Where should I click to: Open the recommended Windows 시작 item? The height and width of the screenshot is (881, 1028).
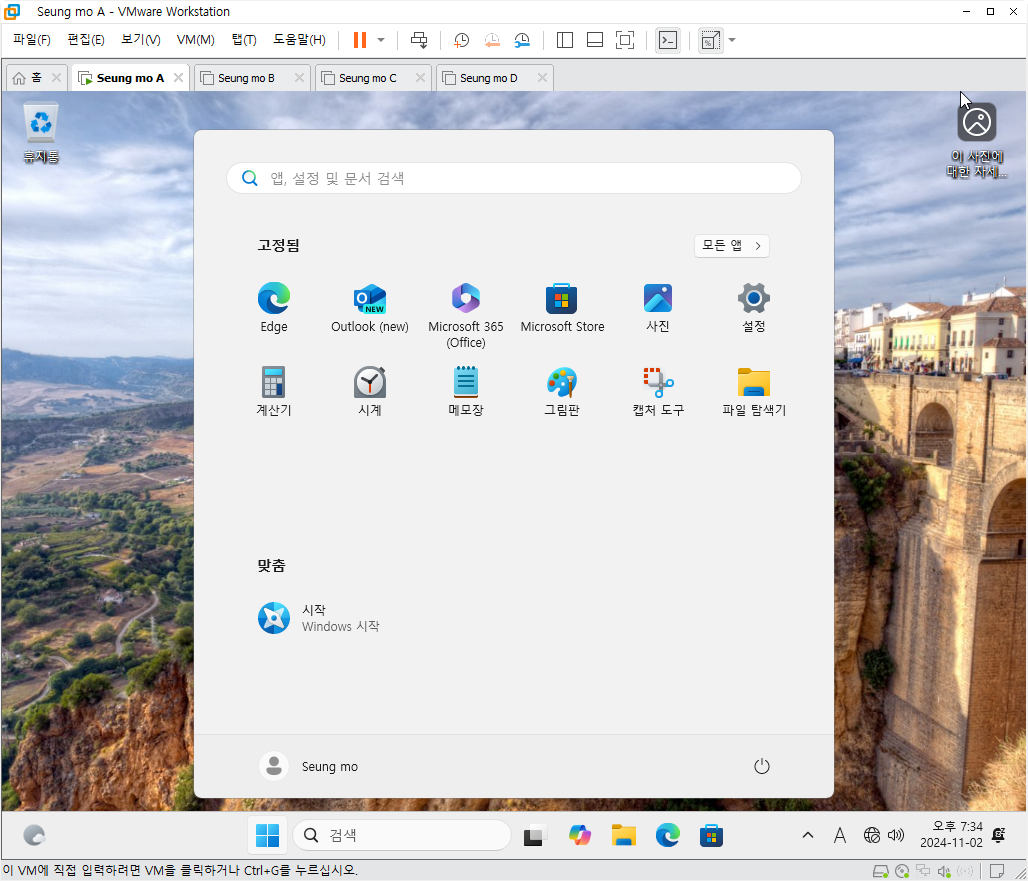point(319,618)
